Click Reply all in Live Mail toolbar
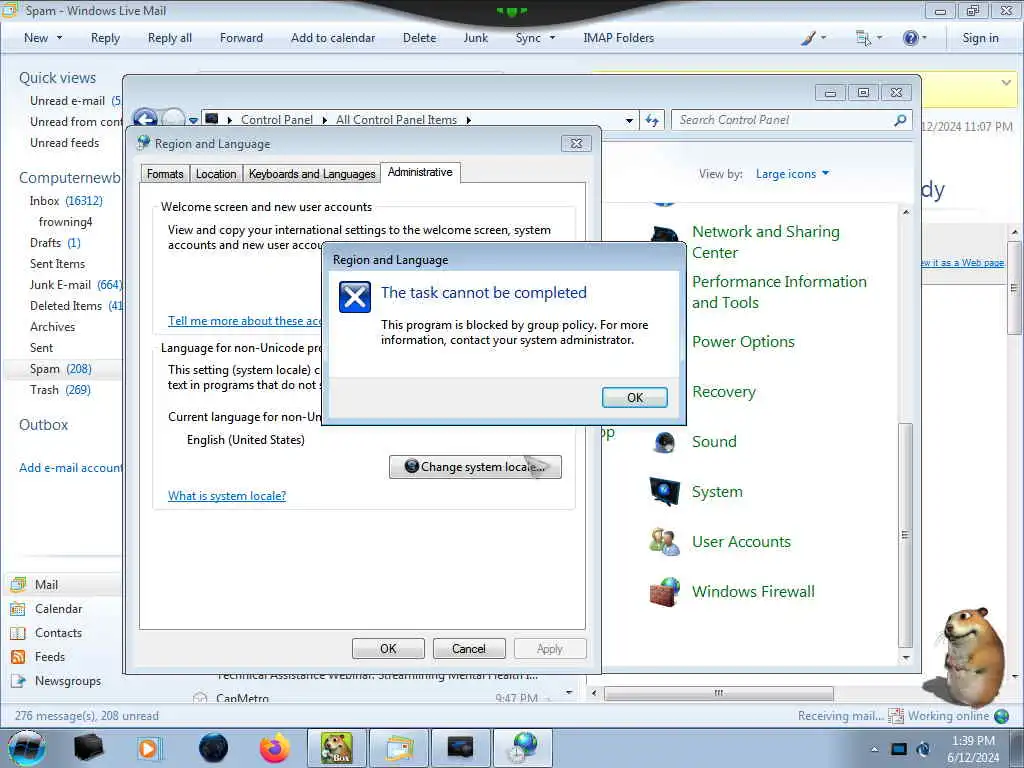The image size is (1024, 768). pos(170,38)
